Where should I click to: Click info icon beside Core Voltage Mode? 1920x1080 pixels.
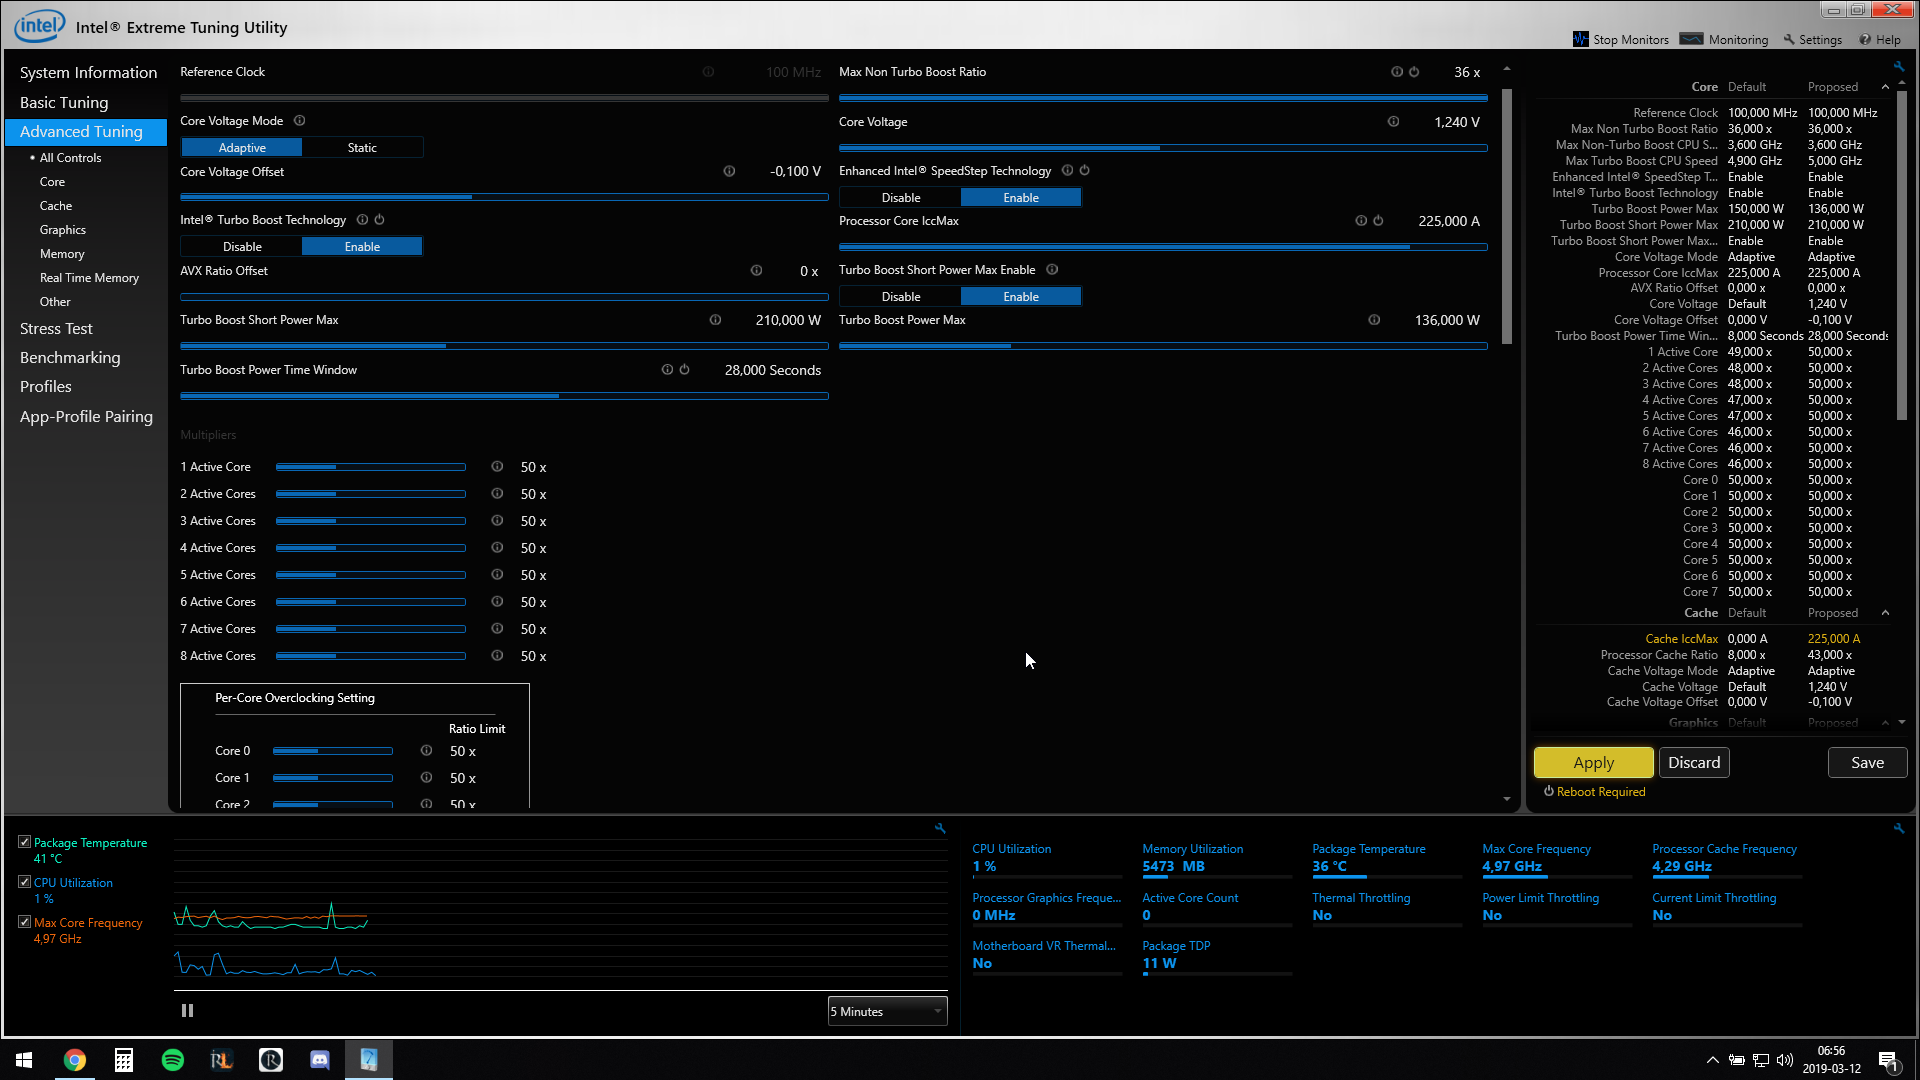tap(299, 121)
